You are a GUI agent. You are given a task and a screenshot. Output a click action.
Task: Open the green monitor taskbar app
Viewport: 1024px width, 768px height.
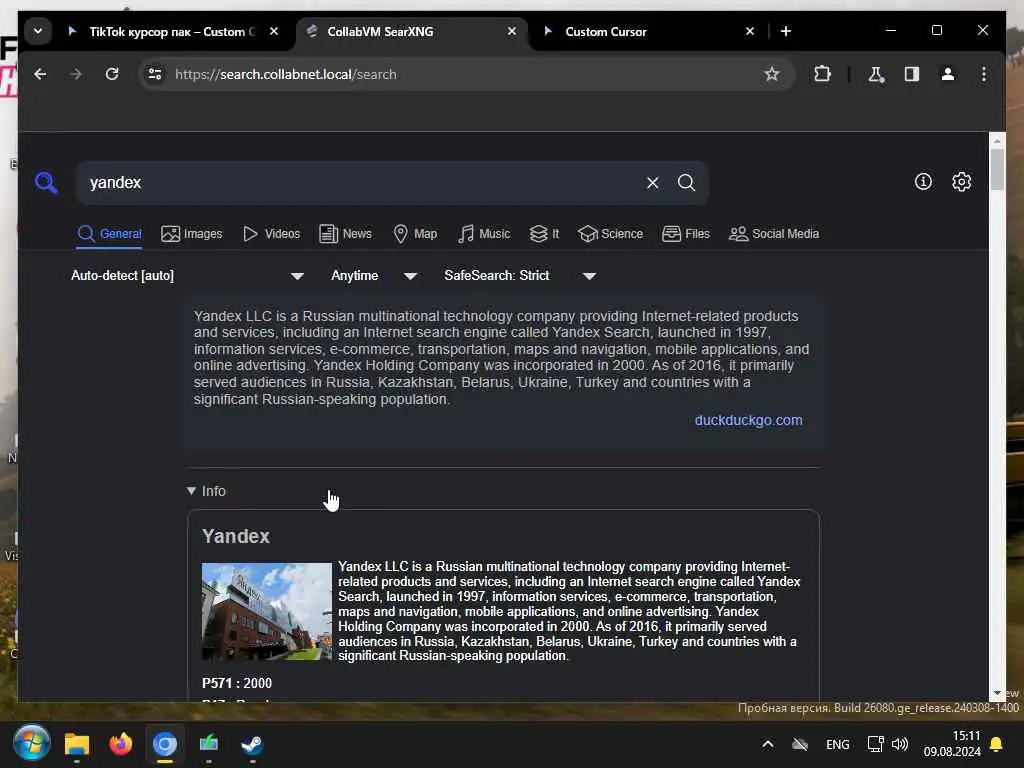point(208,744)
